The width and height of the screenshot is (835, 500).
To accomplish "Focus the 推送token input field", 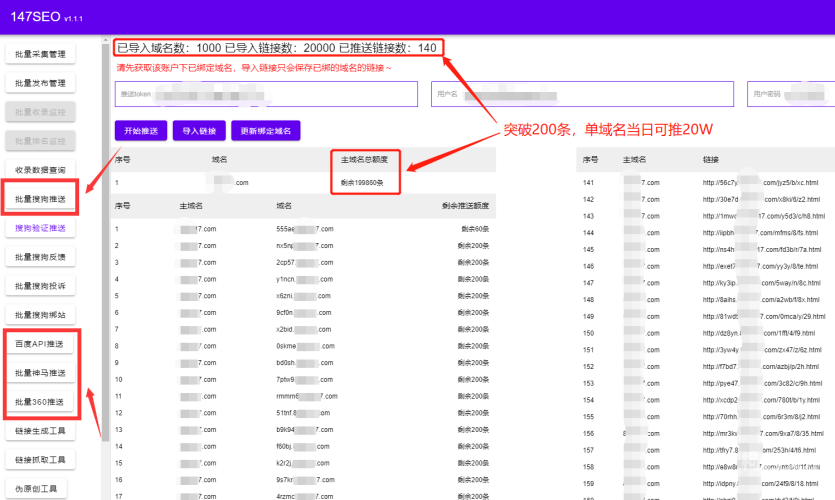I will point(266,94).
